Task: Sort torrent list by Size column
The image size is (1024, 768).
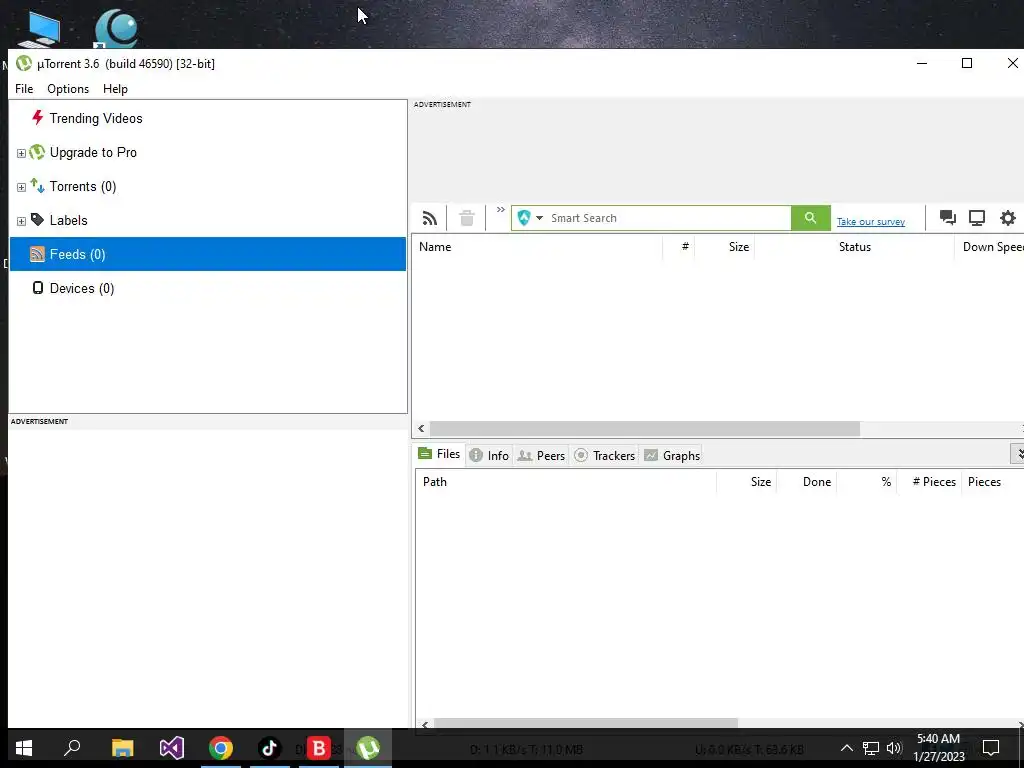Action: 725,247
